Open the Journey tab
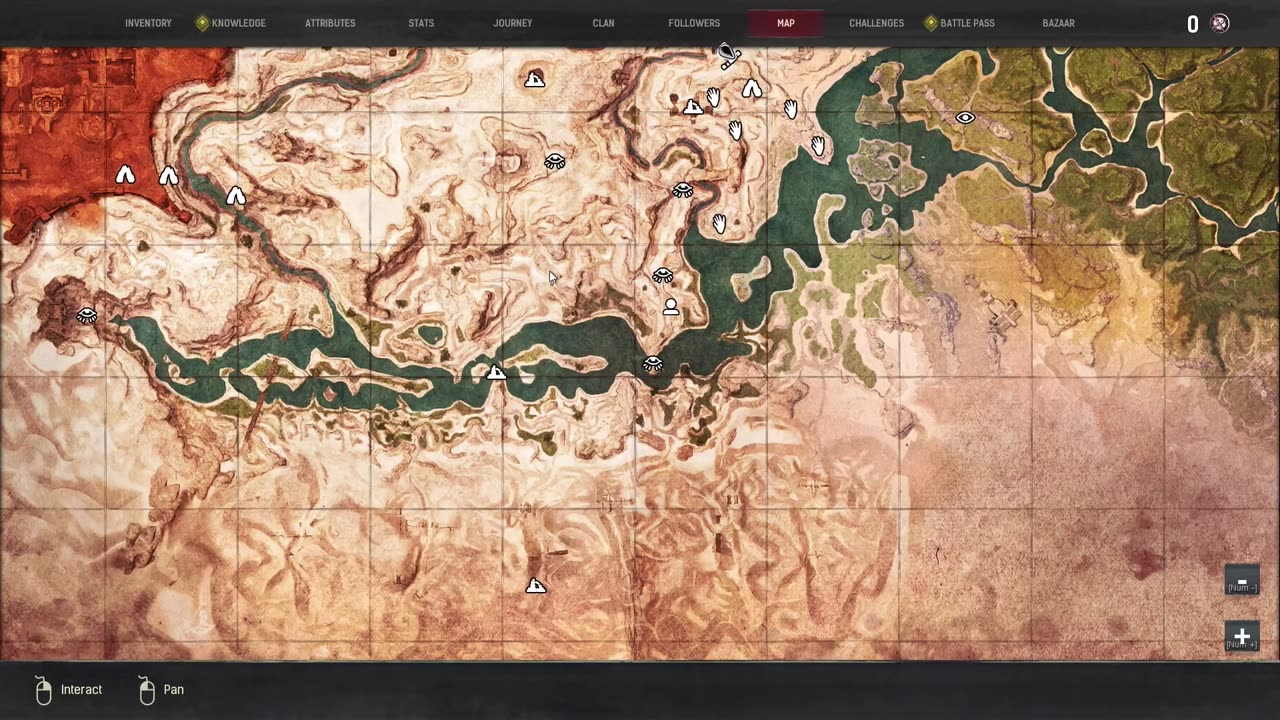1280x720 pixels. coord(513,23)
